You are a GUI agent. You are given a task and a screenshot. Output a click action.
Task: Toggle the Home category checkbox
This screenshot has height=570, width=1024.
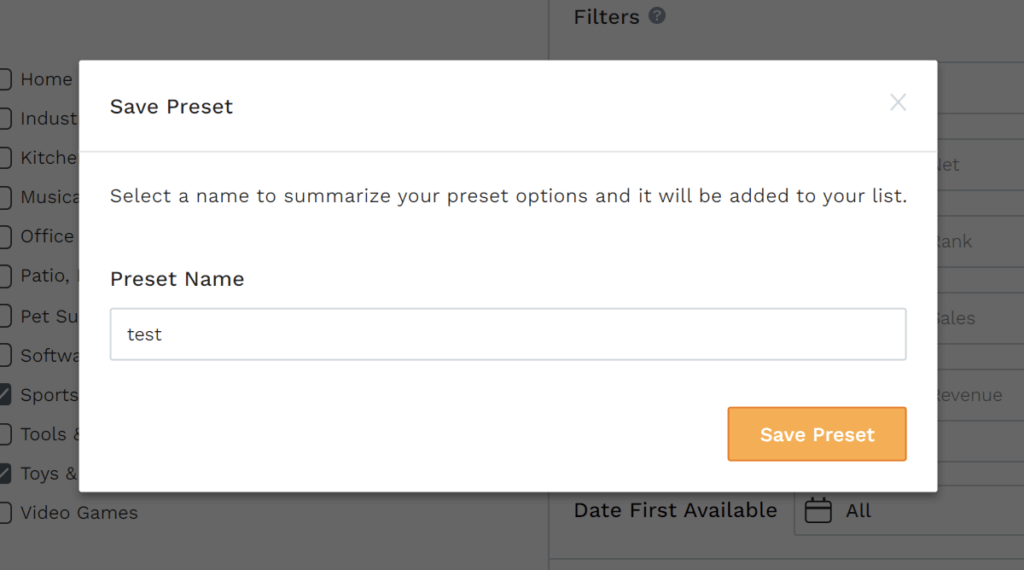(x=5, y=80)
